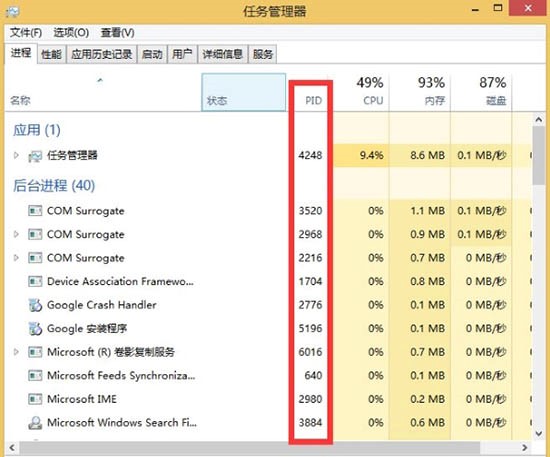This screenshot has height=457, width=550.
Task: Click the Task Manager app icon in process list
Action: click(35, 156)
